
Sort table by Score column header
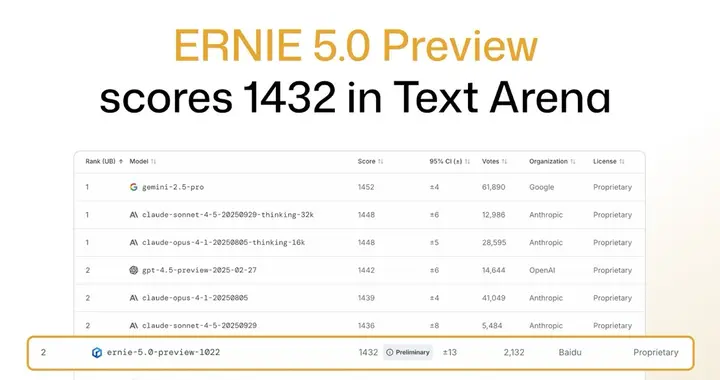[371, 162]
